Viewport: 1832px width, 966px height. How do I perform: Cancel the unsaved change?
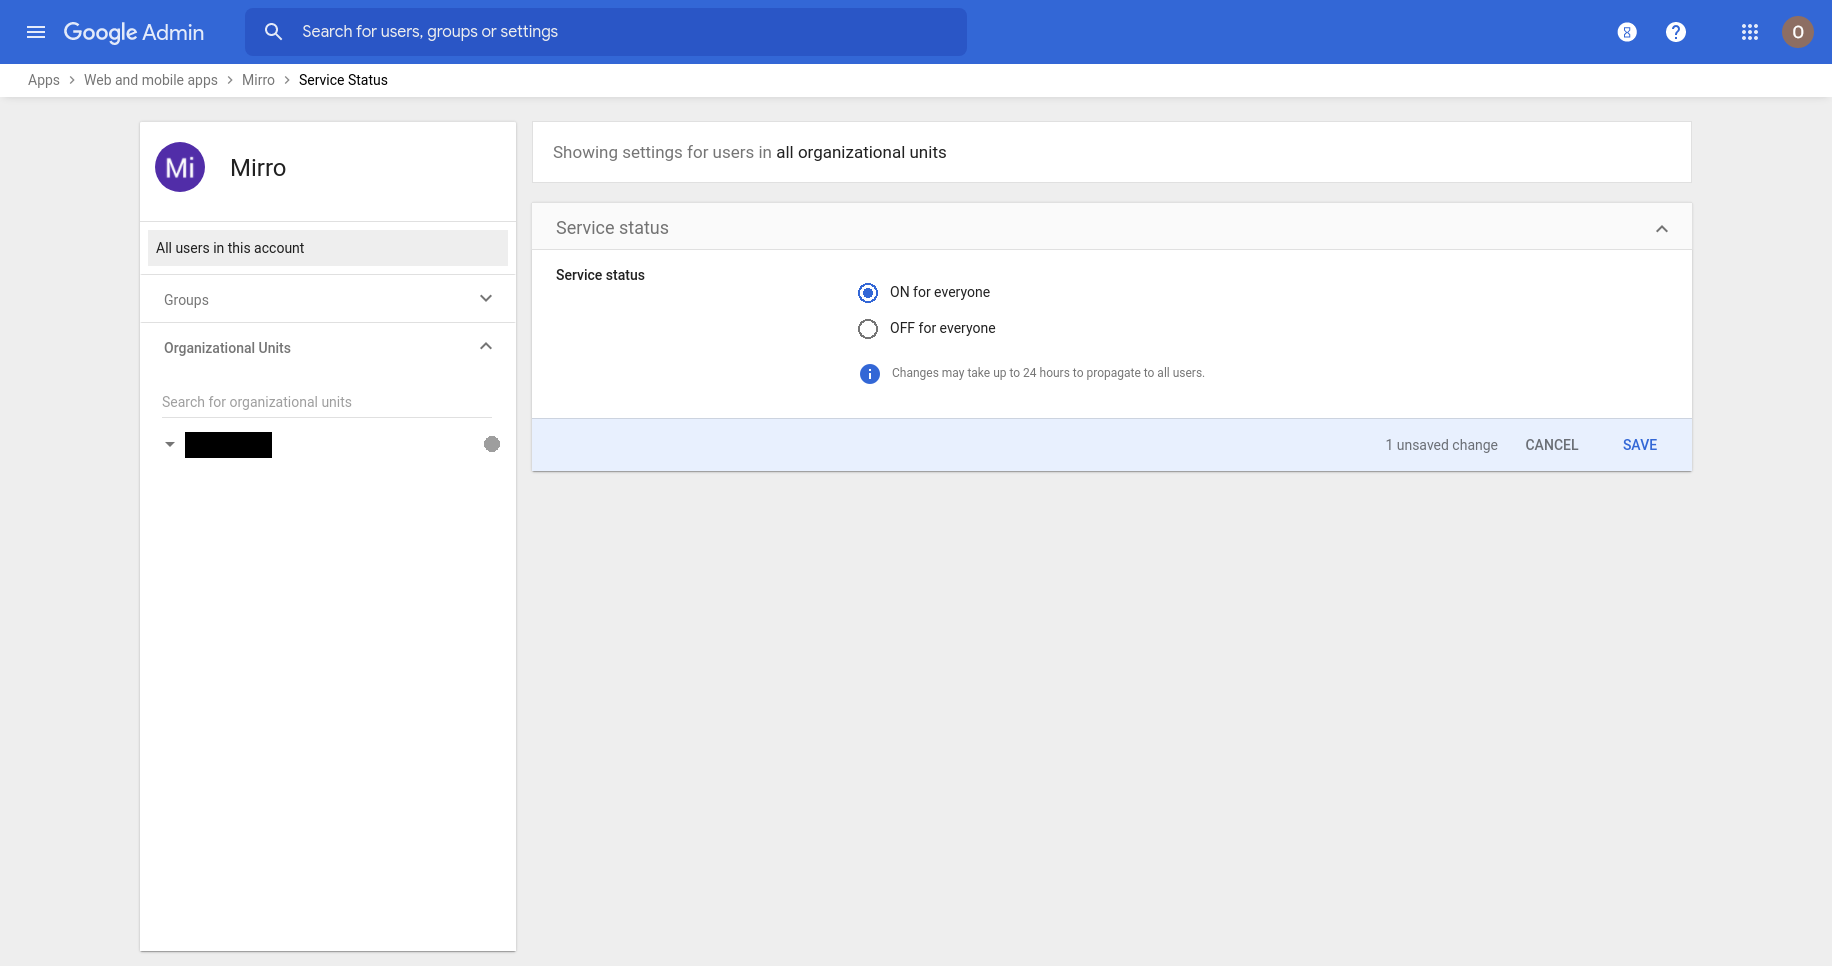point(1552,445)
